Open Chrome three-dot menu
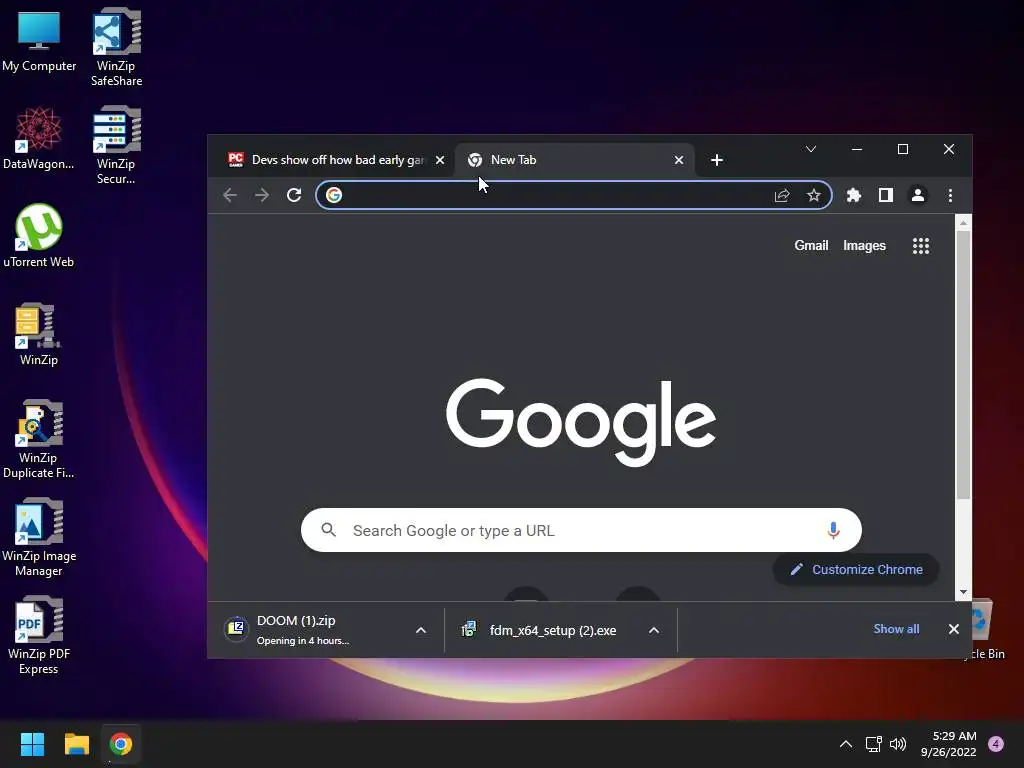This screenshot has width=1024, height=768. [x=950, y=195]
